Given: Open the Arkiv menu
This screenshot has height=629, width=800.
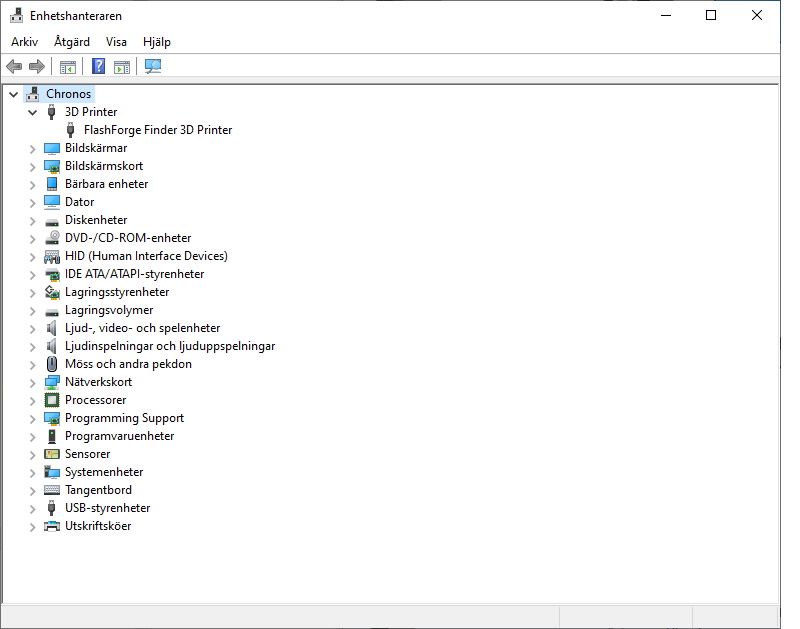Looking at the screenshot, I should [24, 42].
